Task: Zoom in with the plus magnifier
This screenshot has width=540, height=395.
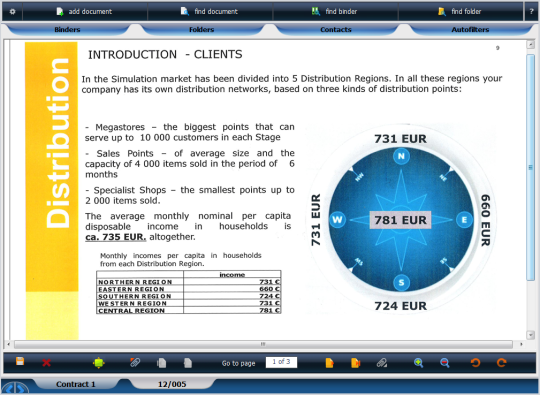Action: coord(418,363)
